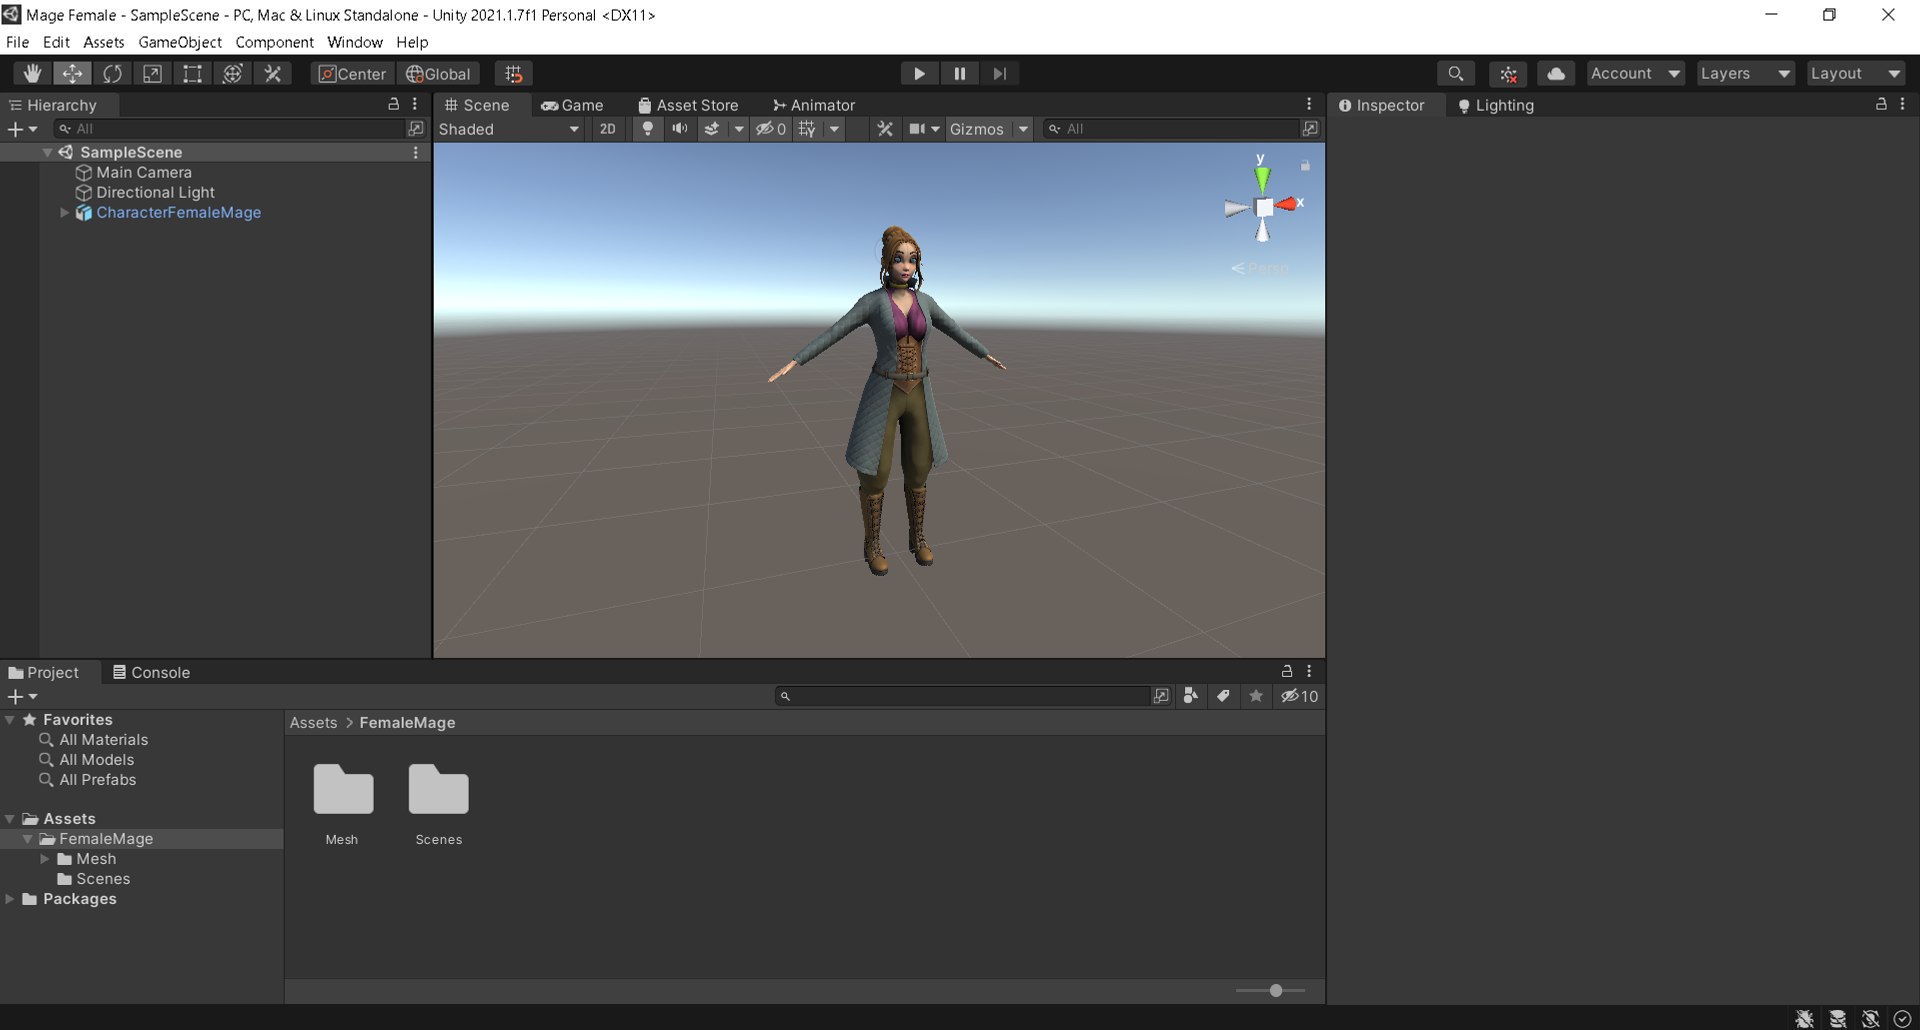Viewport: 1920px width, 1030px height.
Task: Switch to the Asset Store tab
Action: click(x=688, y=105)
